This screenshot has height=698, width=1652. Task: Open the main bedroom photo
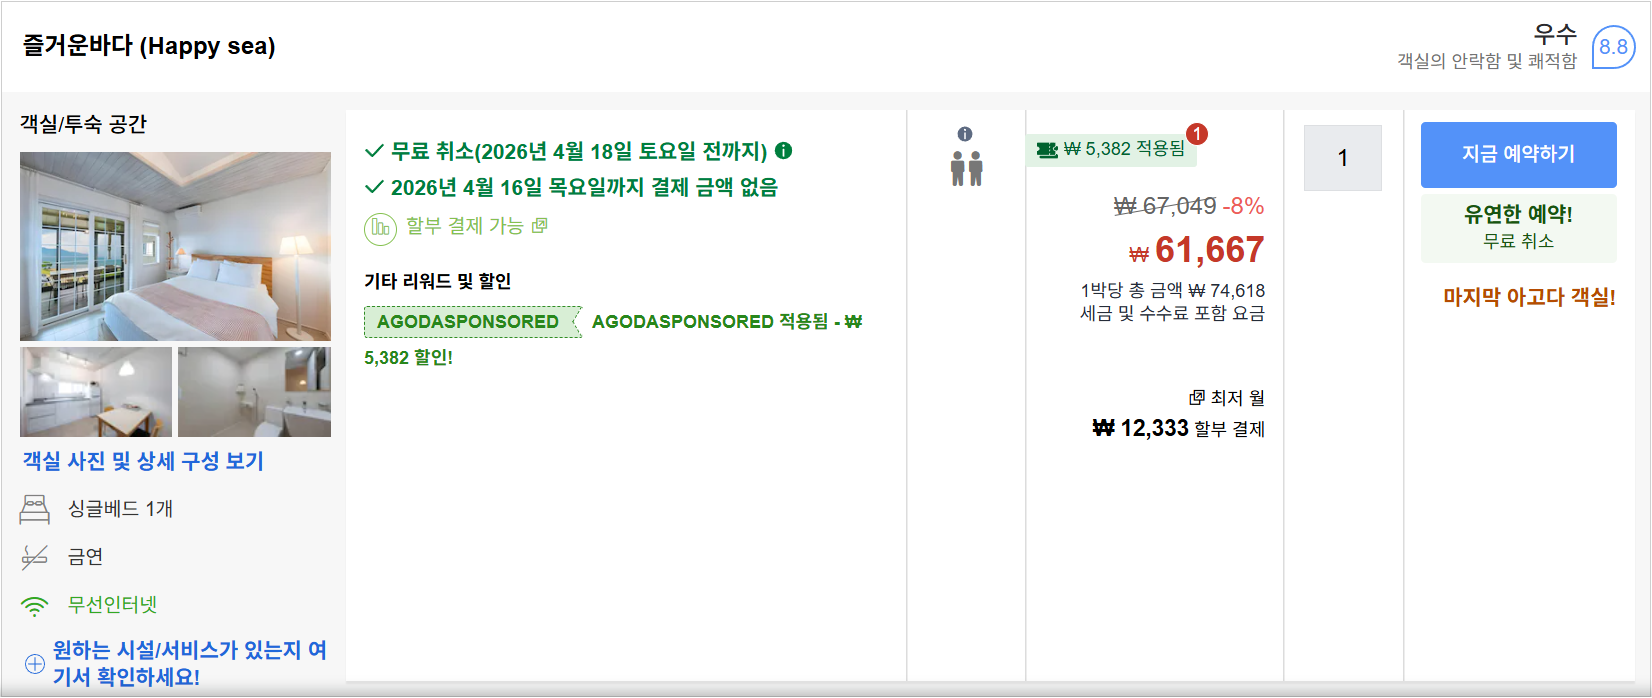[x=174, y=247]
